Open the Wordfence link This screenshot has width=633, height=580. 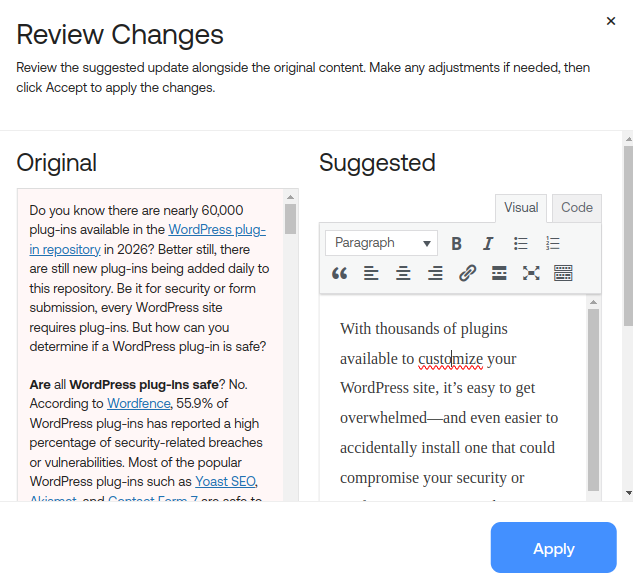(136, 404)
